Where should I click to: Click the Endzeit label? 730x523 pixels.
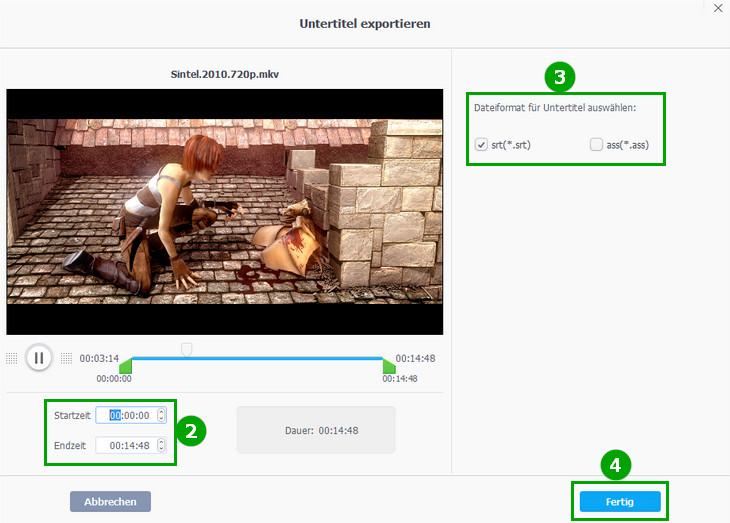(70, 446)
